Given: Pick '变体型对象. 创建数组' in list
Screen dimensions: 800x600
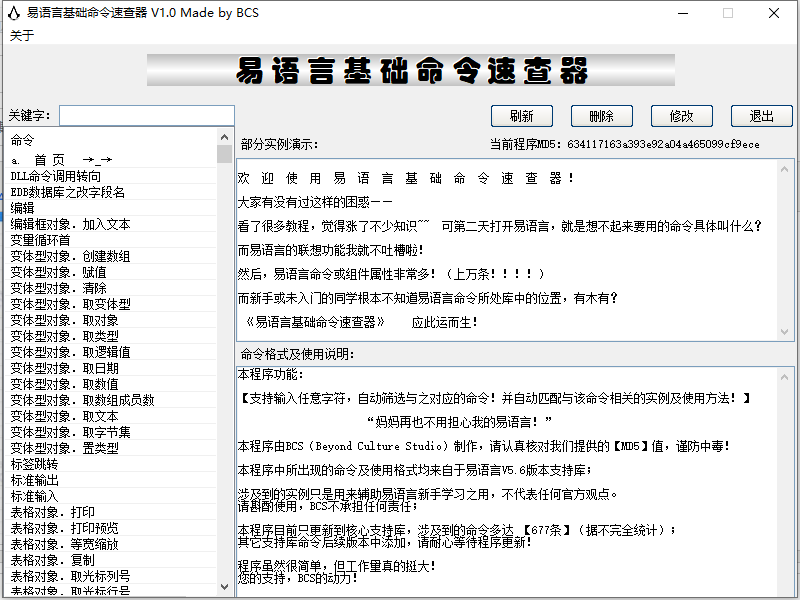Looking at the screenshot, I should (70, 256).
